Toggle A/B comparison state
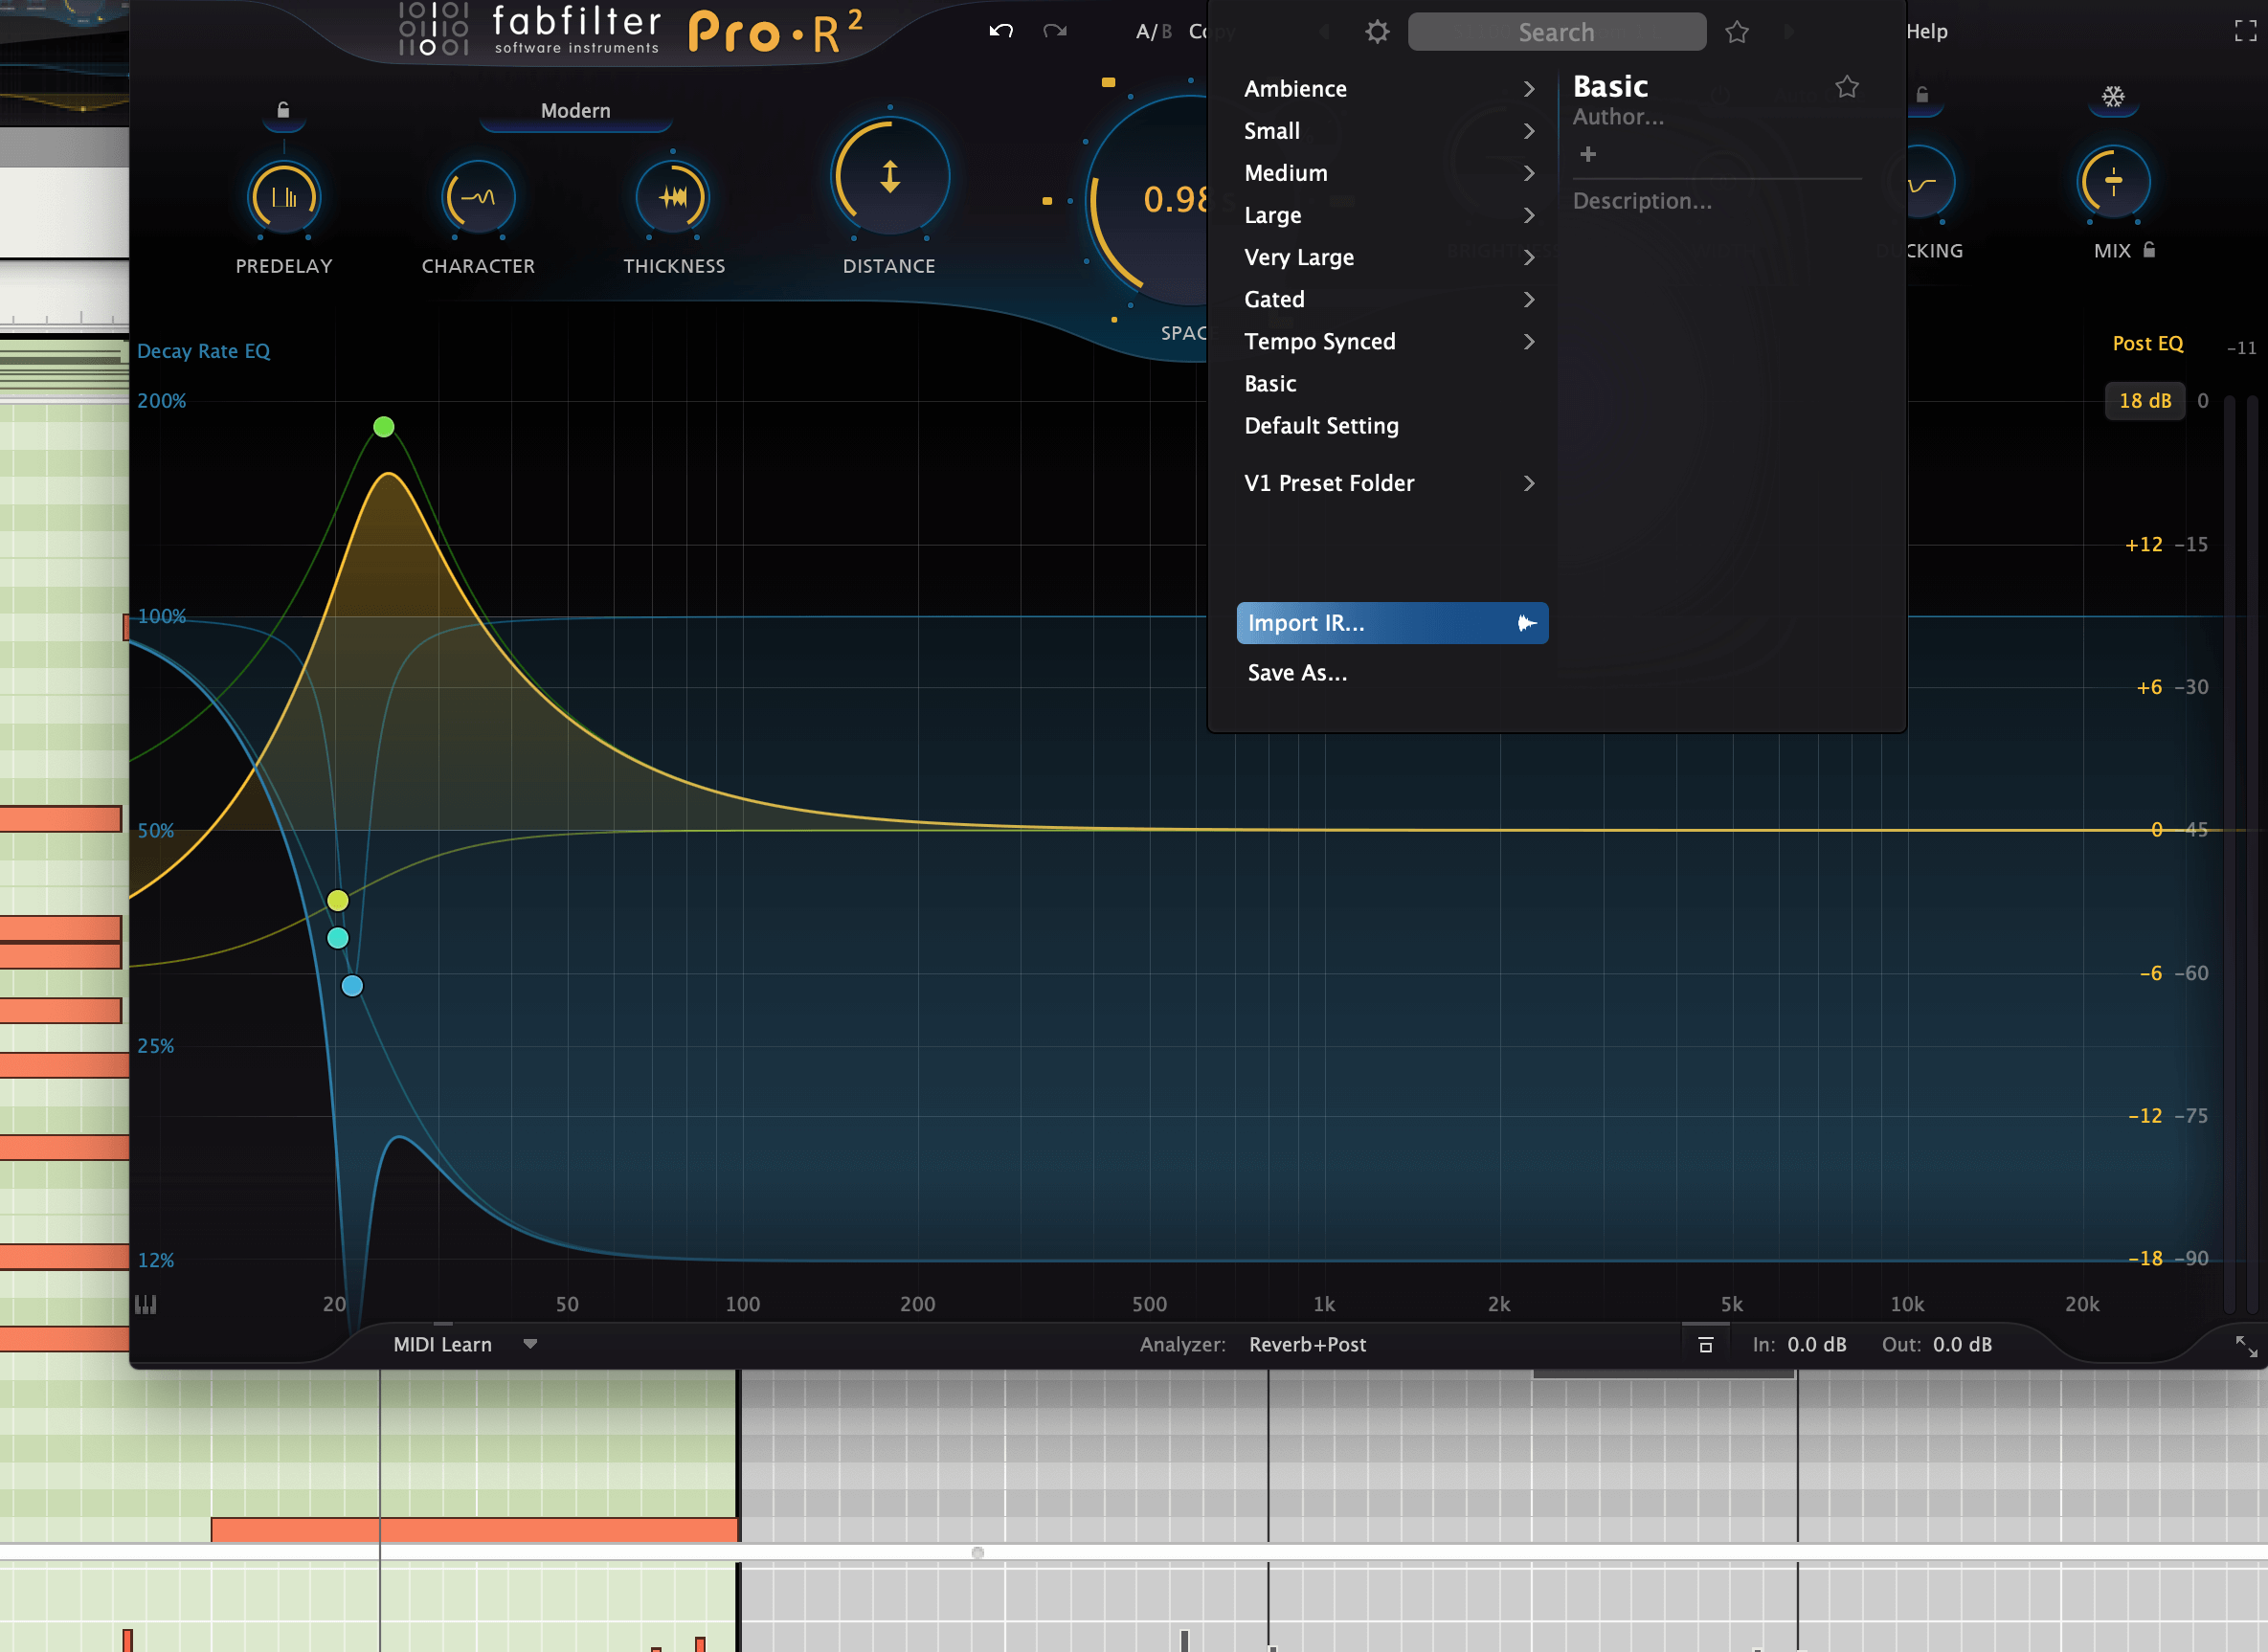Viewport: 2268px width, 1652px height. 1153,32
